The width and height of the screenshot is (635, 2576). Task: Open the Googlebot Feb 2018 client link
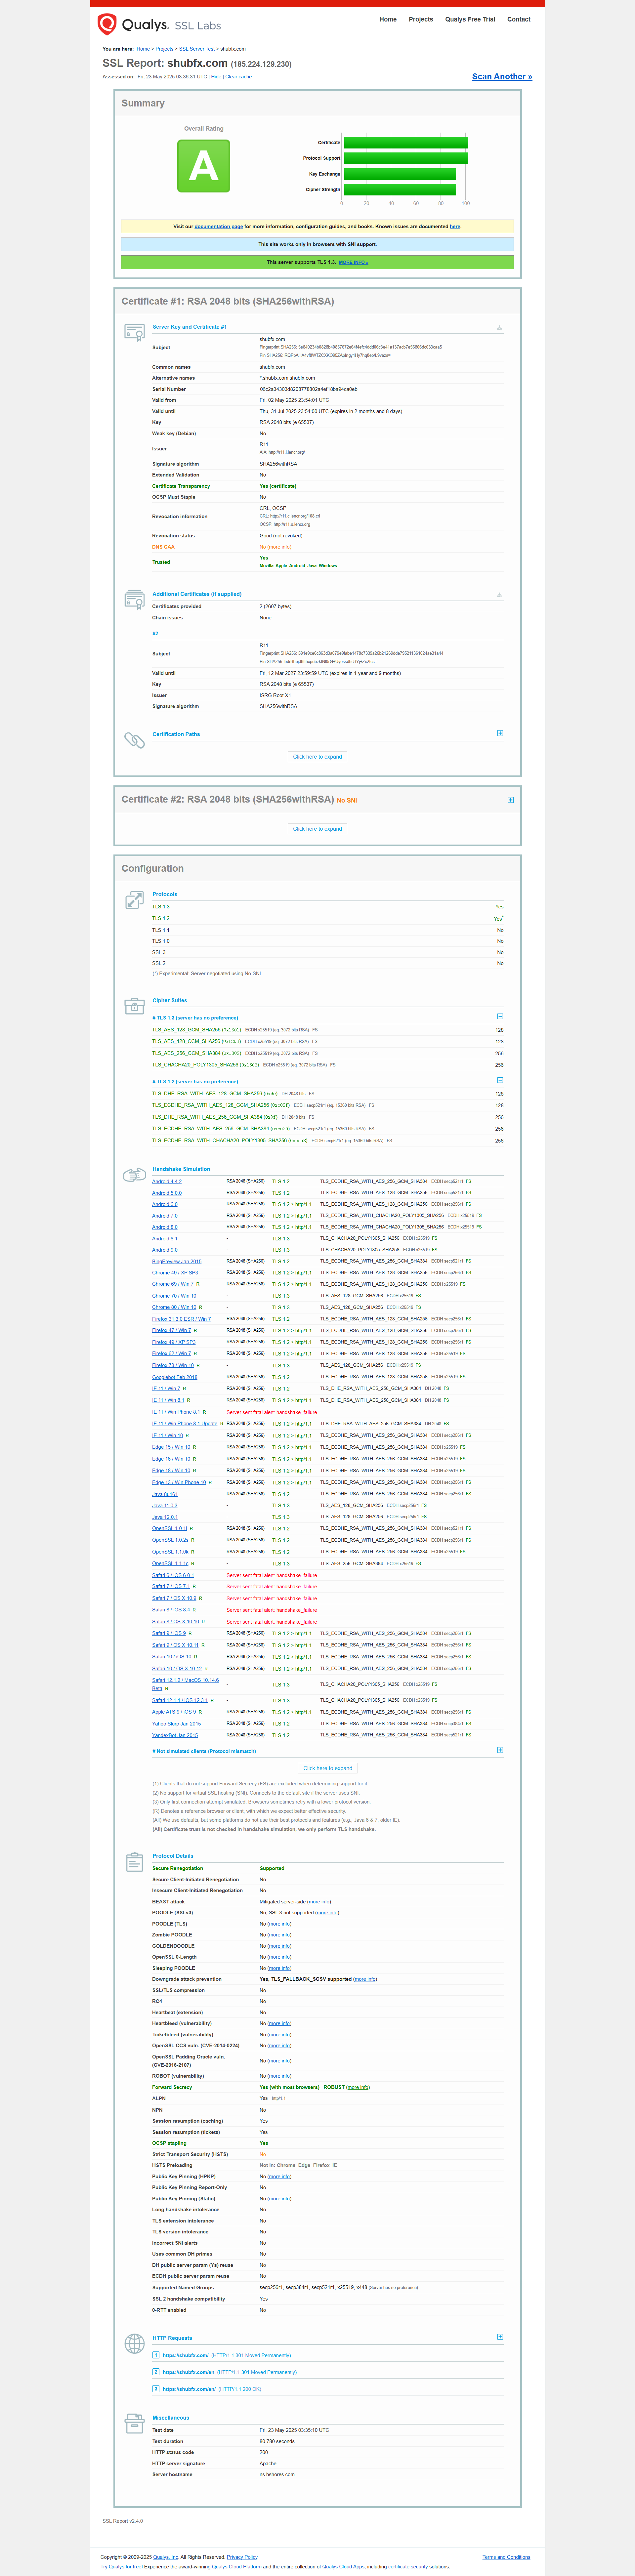(x=175, y=1377)
